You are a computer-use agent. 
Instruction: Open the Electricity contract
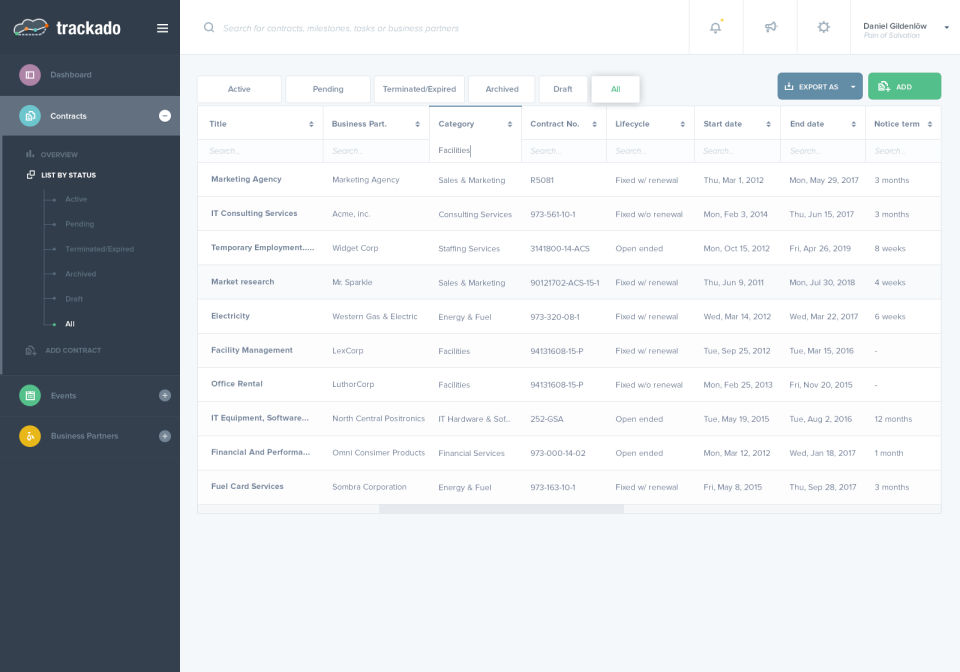coord(230,316)
